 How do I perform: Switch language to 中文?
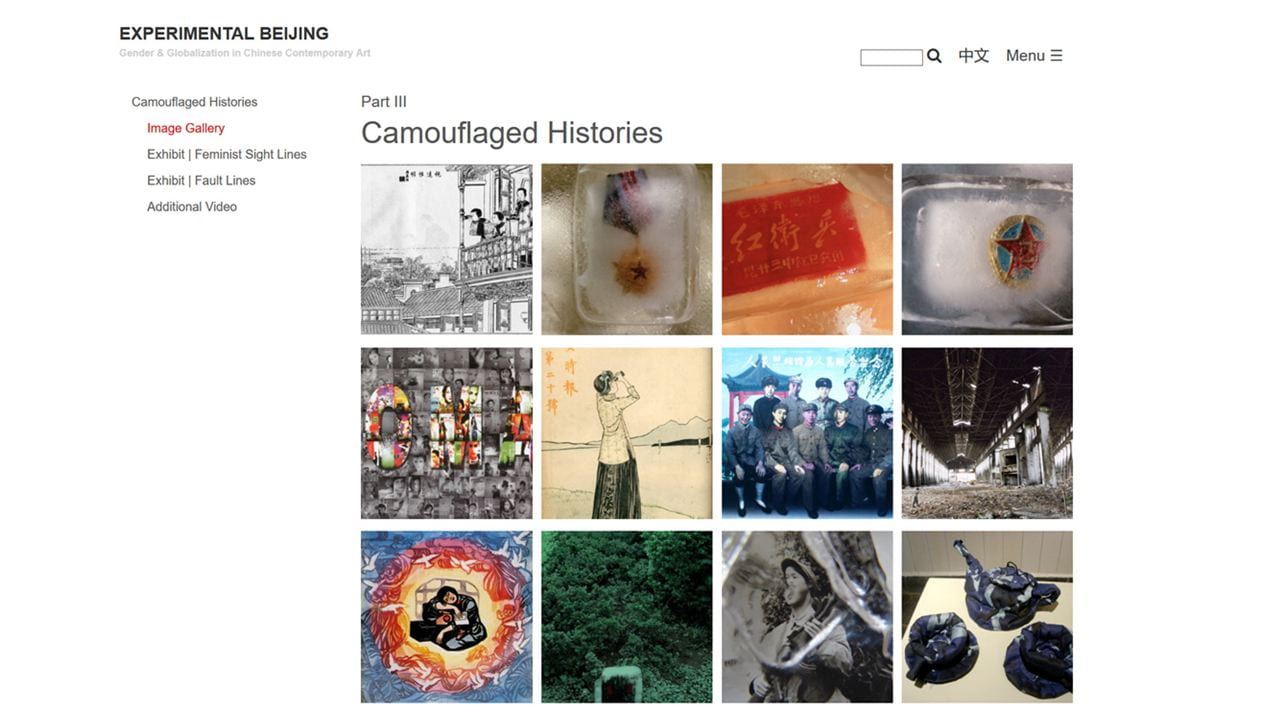point(974,56)
